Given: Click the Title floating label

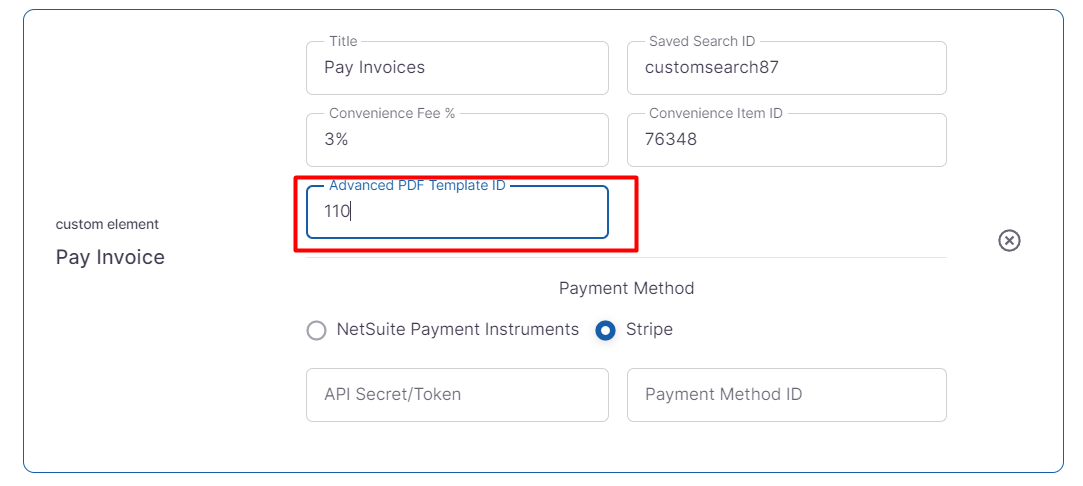Looking at the screenshot, I should point(343,42).
